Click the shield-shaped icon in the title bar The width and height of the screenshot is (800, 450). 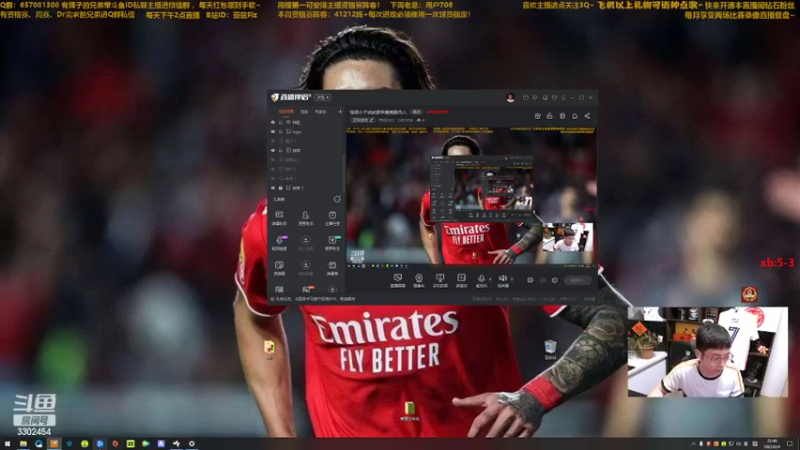click(555, 97)
